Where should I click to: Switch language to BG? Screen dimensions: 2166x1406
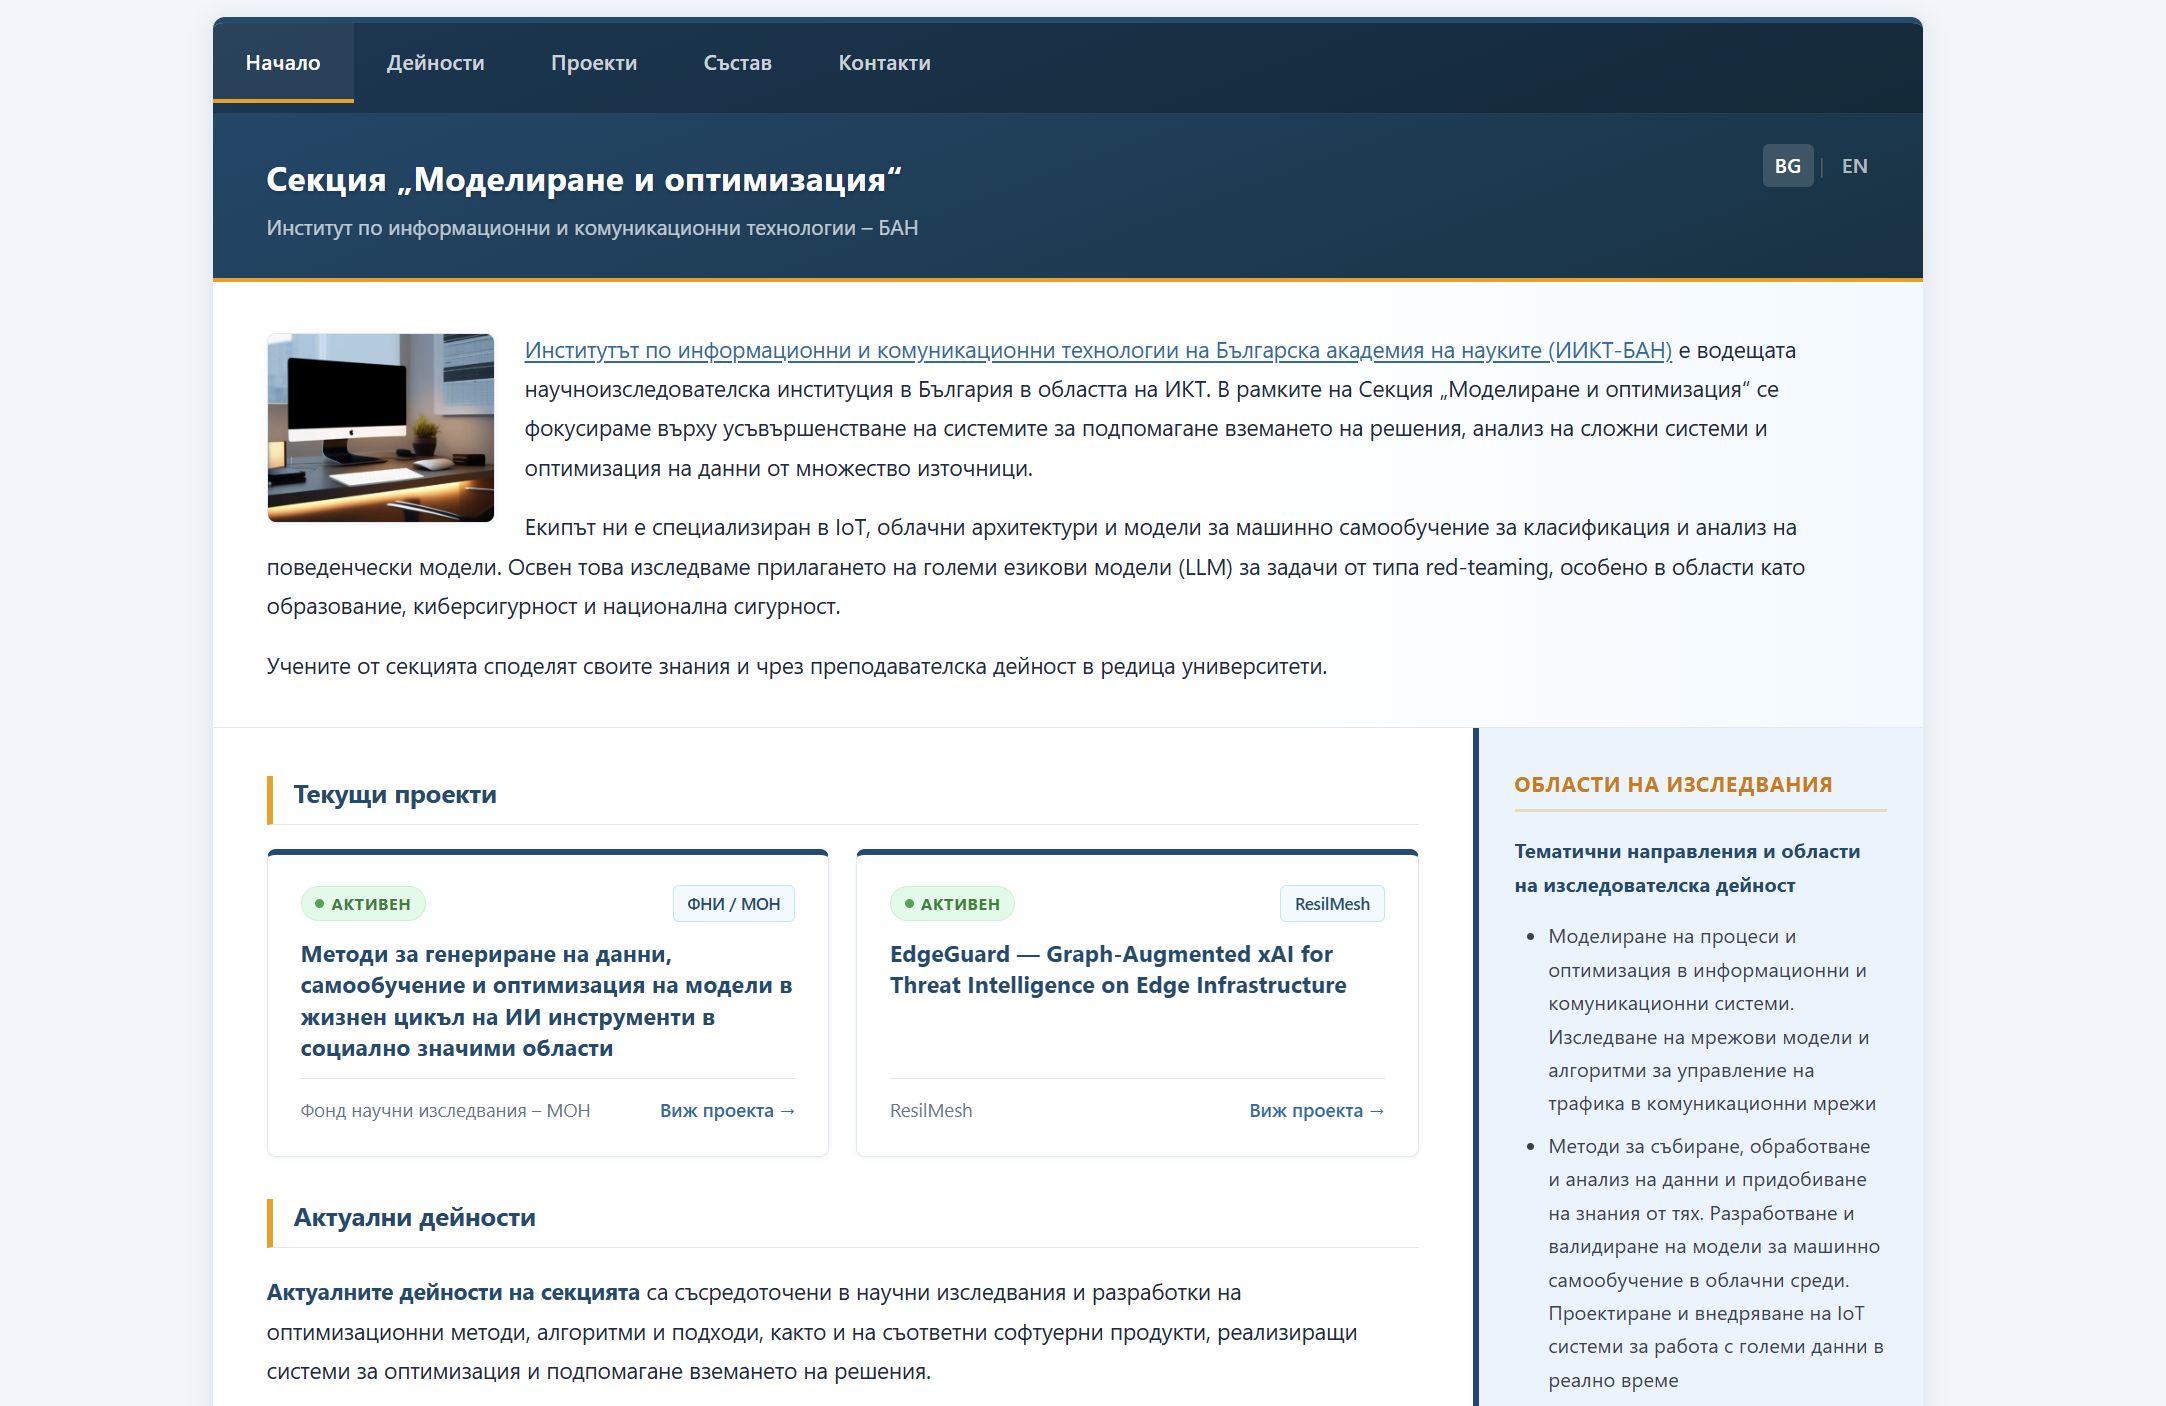1787,166
